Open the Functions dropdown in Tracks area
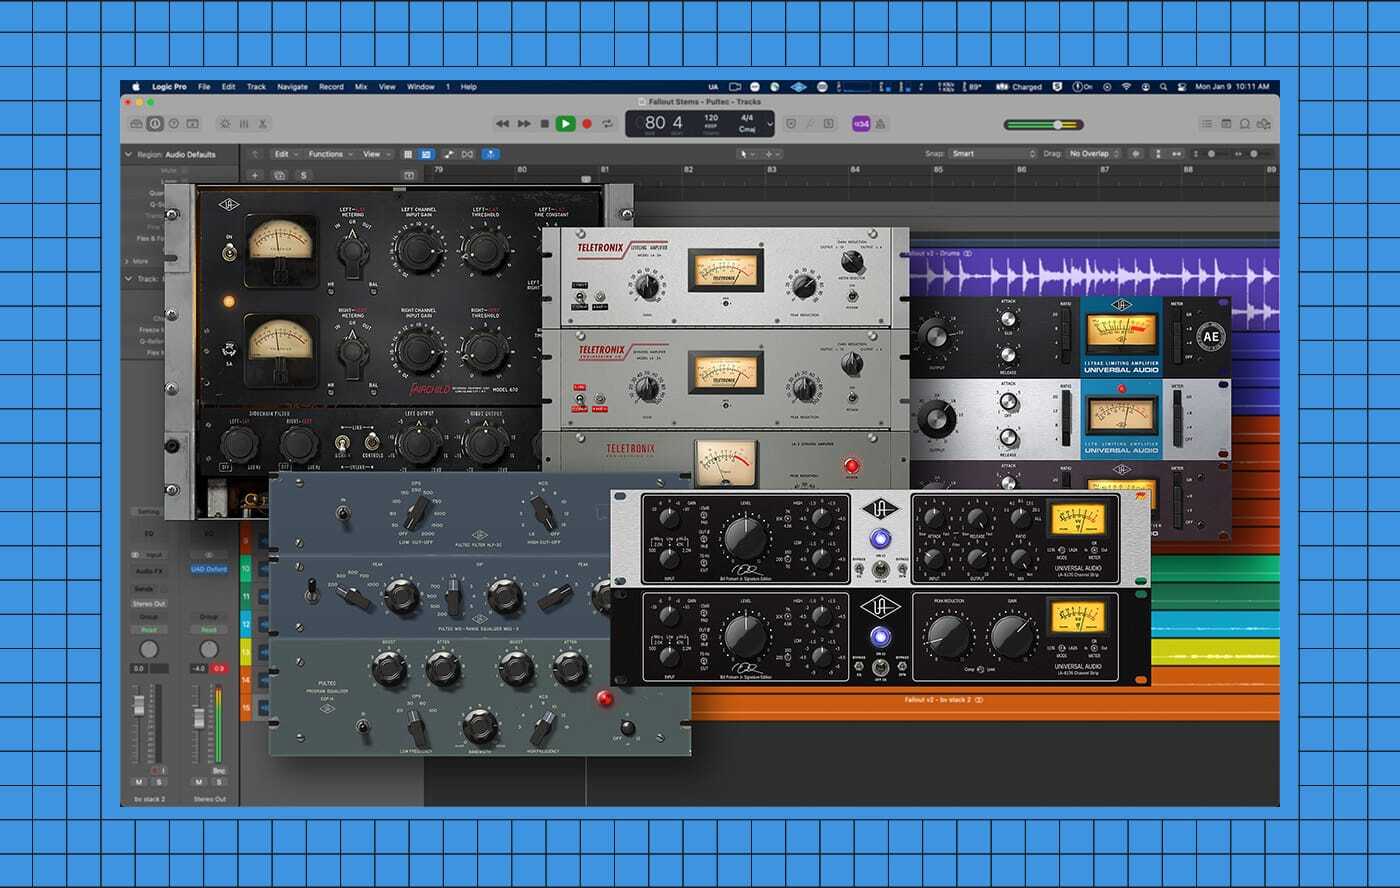This screenshot has width=1400, height=888. click(330, 154)
